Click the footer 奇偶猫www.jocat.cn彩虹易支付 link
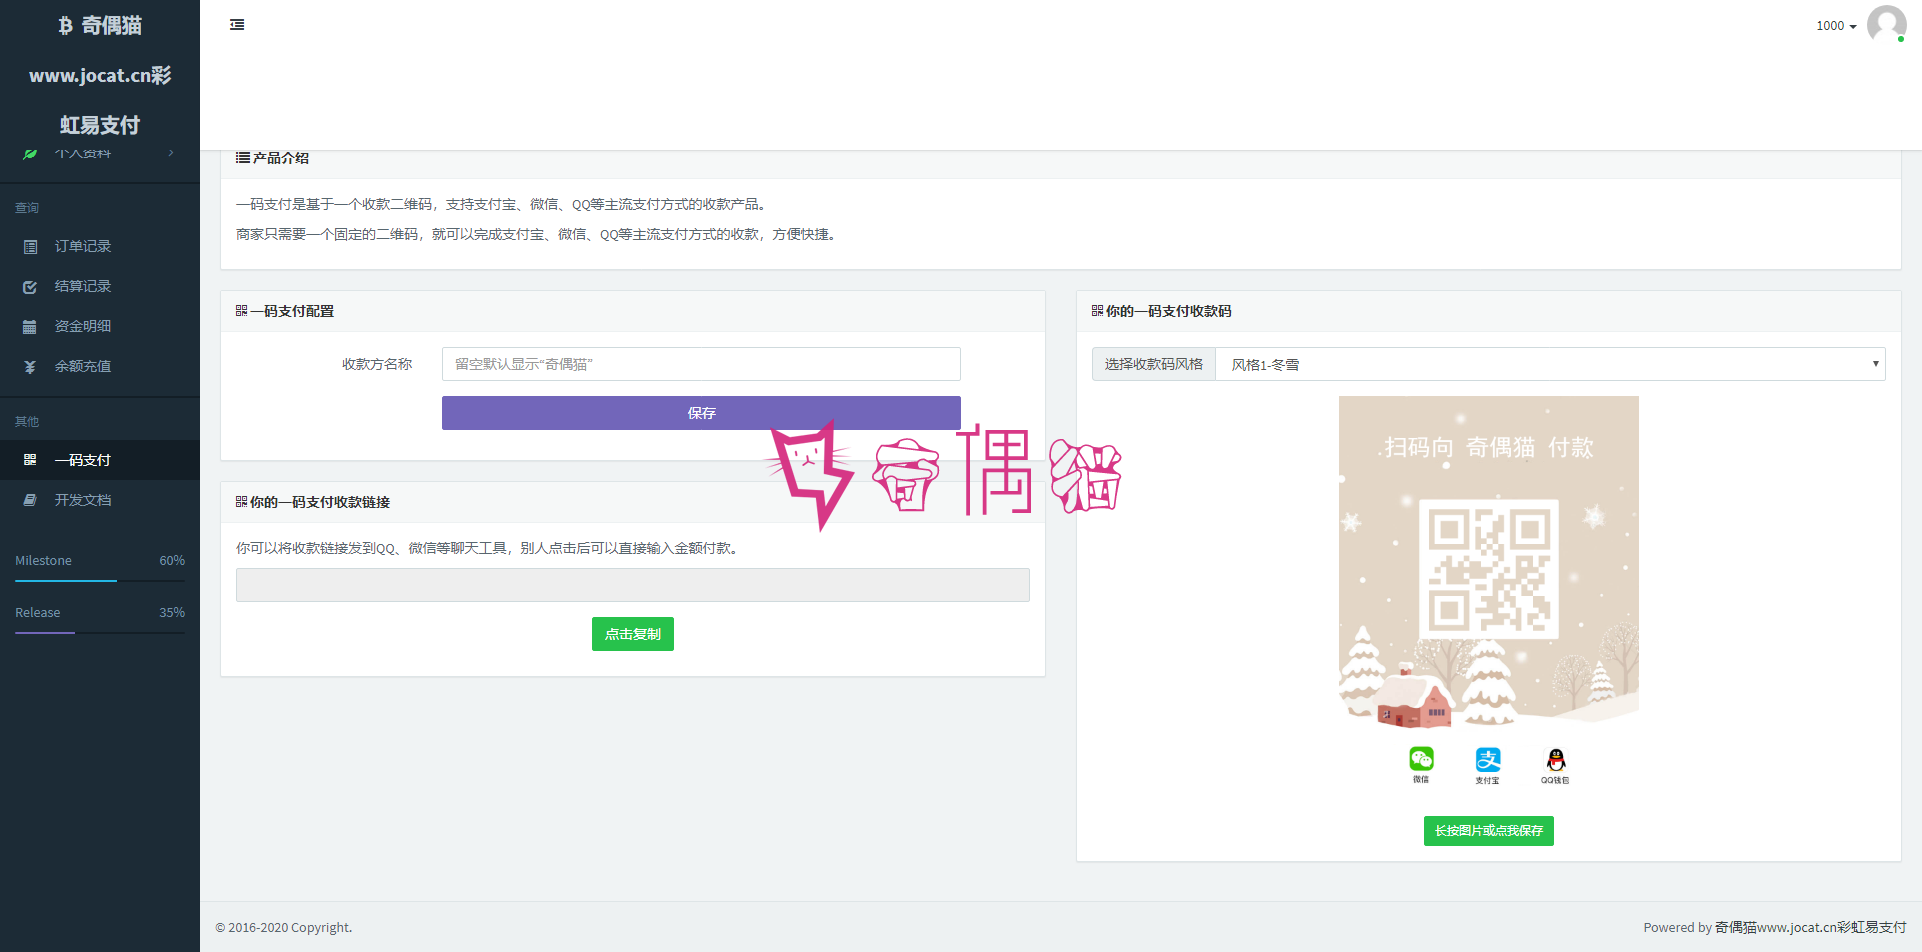Screen dimensions: 1922x952 click(1811, 927)
